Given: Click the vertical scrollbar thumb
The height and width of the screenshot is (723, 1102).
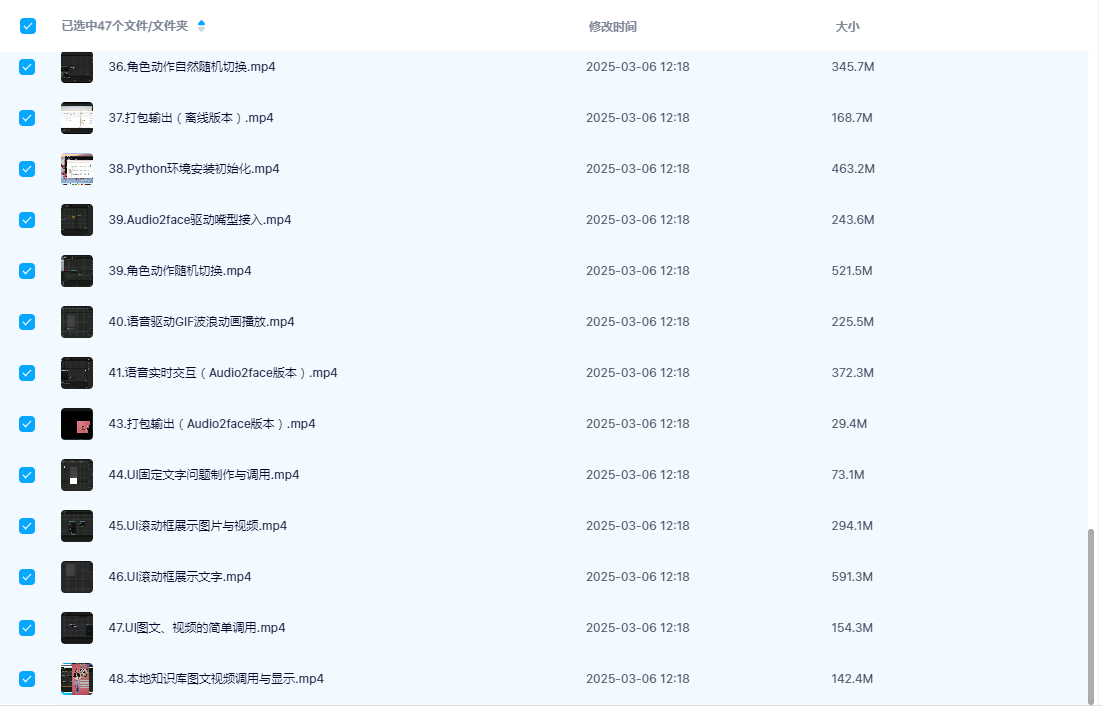Looking at the screenshot, I should coord(1091,615).
